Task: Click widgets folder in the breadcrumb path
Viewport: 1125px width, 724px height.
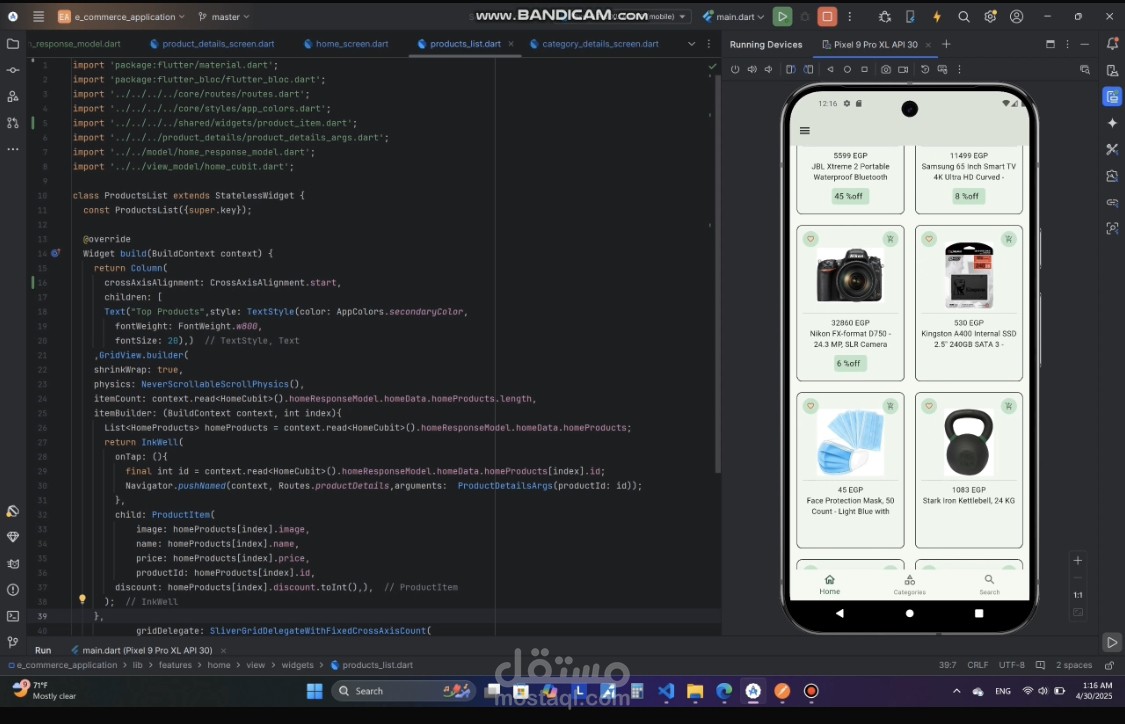Action: [x=297, y=665]
